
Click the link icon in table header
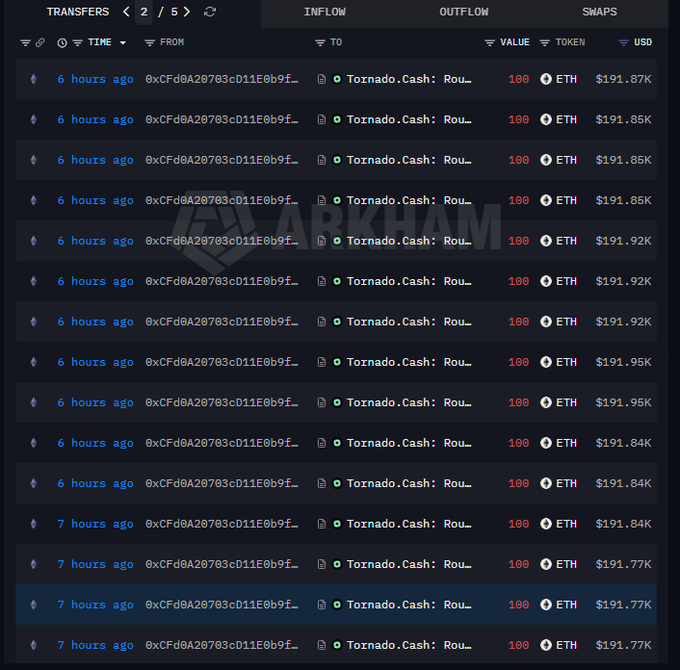pyautogui.click(x=40, y=42)
